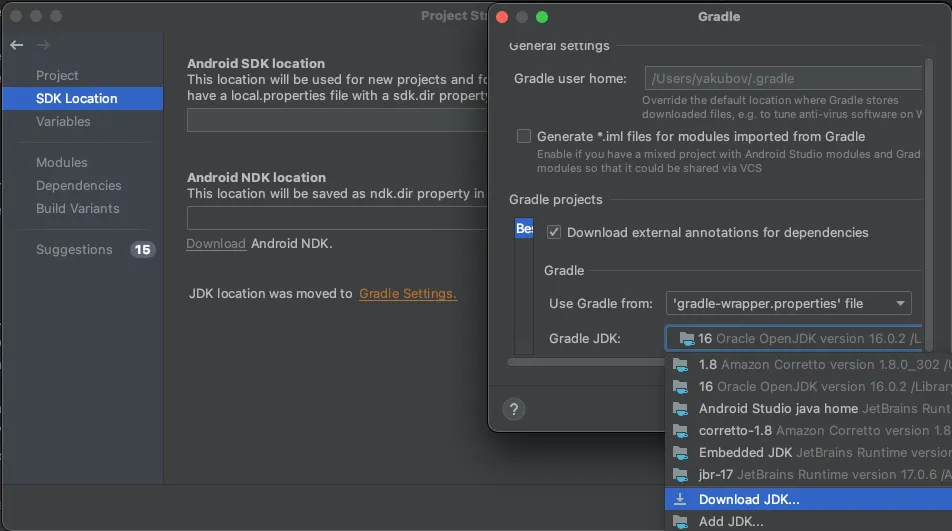Open Build Variants section in sidebar
The image size is (952, 531).
click(x=78, y=209)
